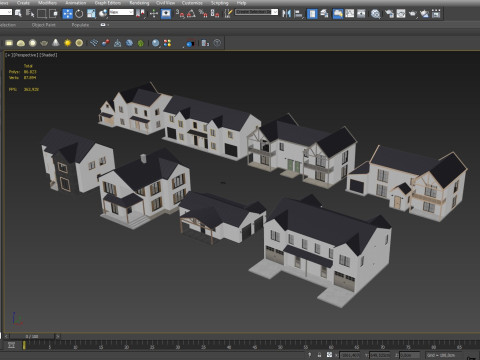
Task: Click the Align tool icon
Action: (299, 13)
